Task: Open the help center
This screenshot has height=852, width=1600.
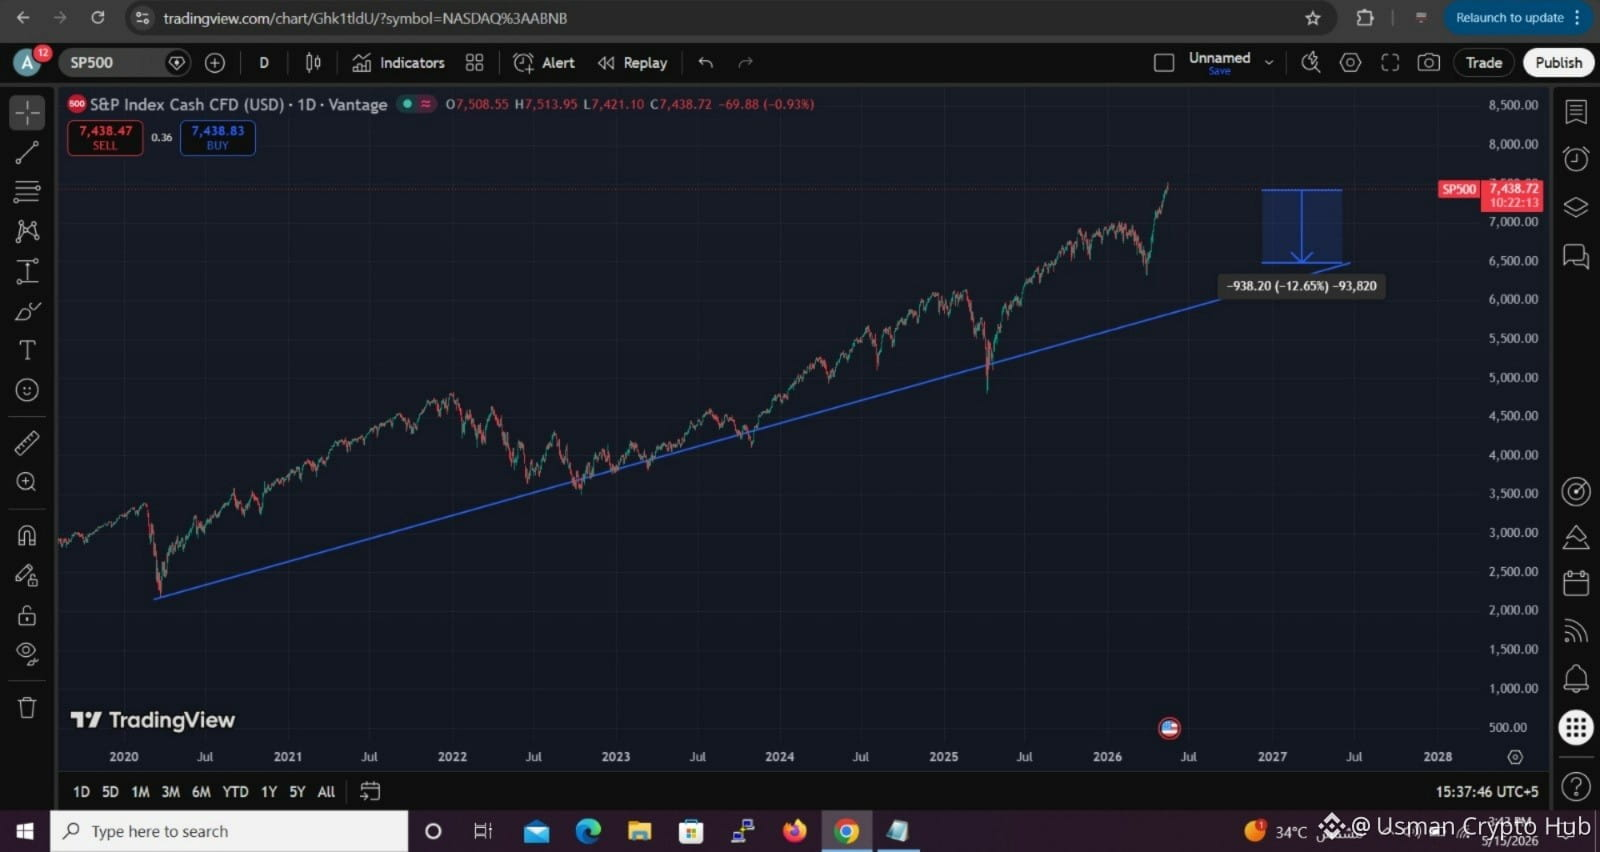Action: click(x=1576, y=787)
